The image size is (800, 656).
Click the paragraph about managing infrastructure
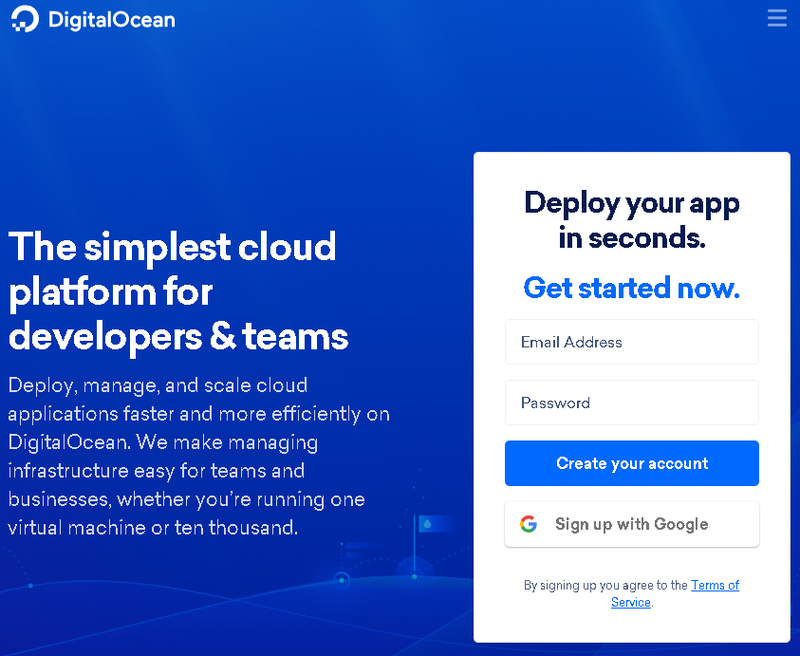pyautogui.click(x=198, y=456)
